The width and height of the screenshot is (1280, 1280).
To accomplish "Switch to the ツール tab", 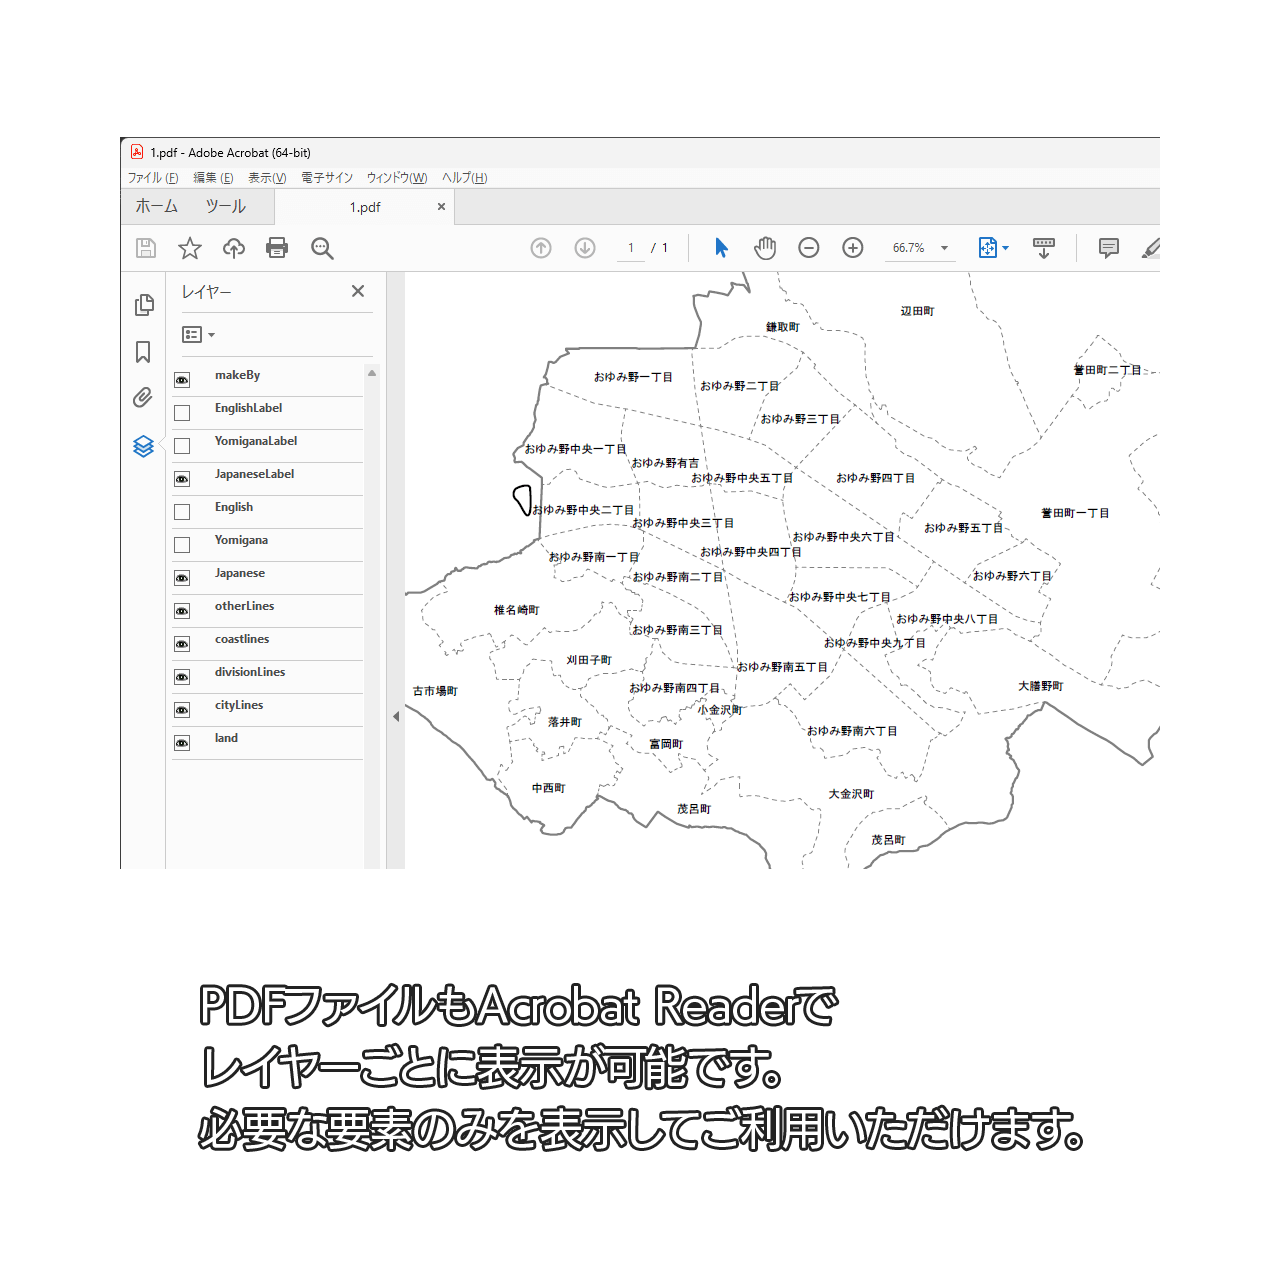I will tap(226, 206).
